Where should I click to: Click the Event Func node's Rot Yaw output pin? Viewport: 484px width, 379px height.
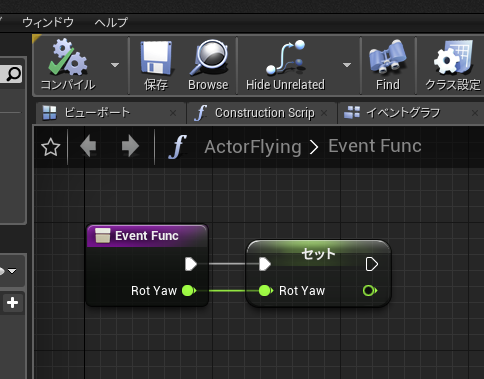(x=189, y=290)
